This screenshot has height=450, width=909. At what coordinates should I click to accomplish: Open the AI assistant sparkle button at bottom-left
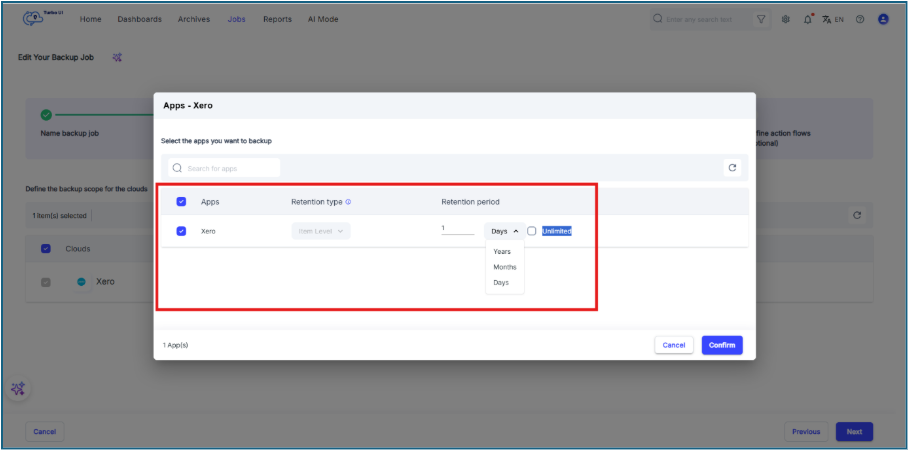(x=18, y=389)
